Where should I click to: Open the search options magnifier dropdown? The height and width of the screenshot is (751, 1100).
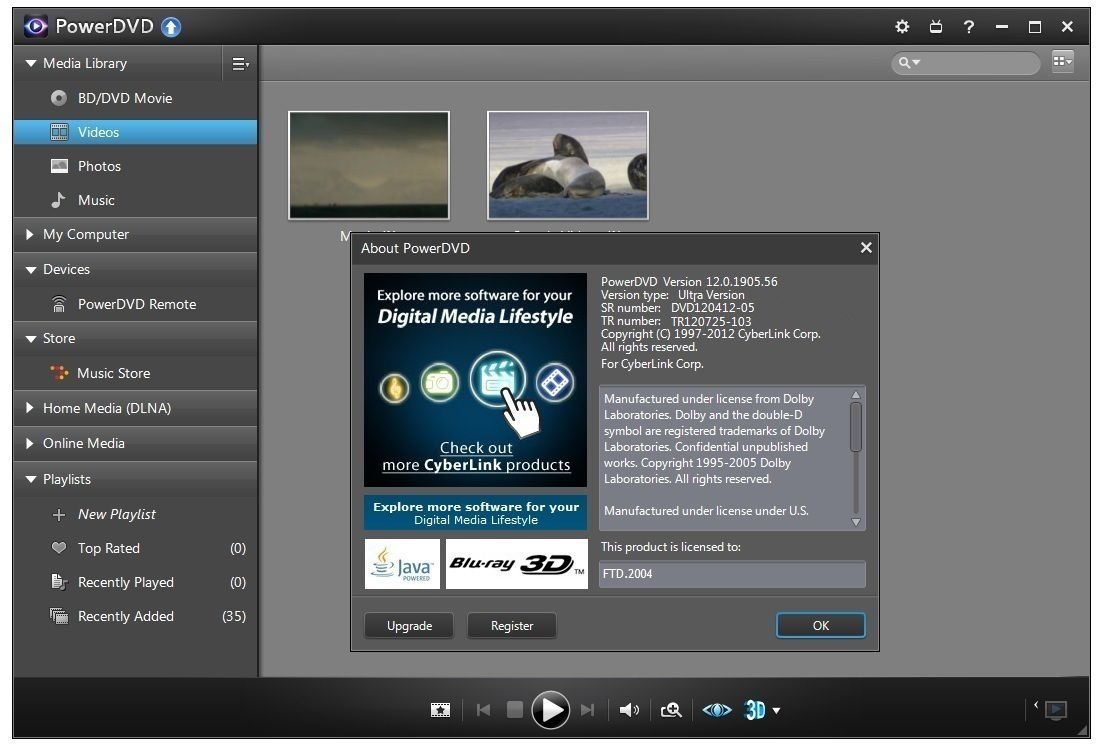909,62
